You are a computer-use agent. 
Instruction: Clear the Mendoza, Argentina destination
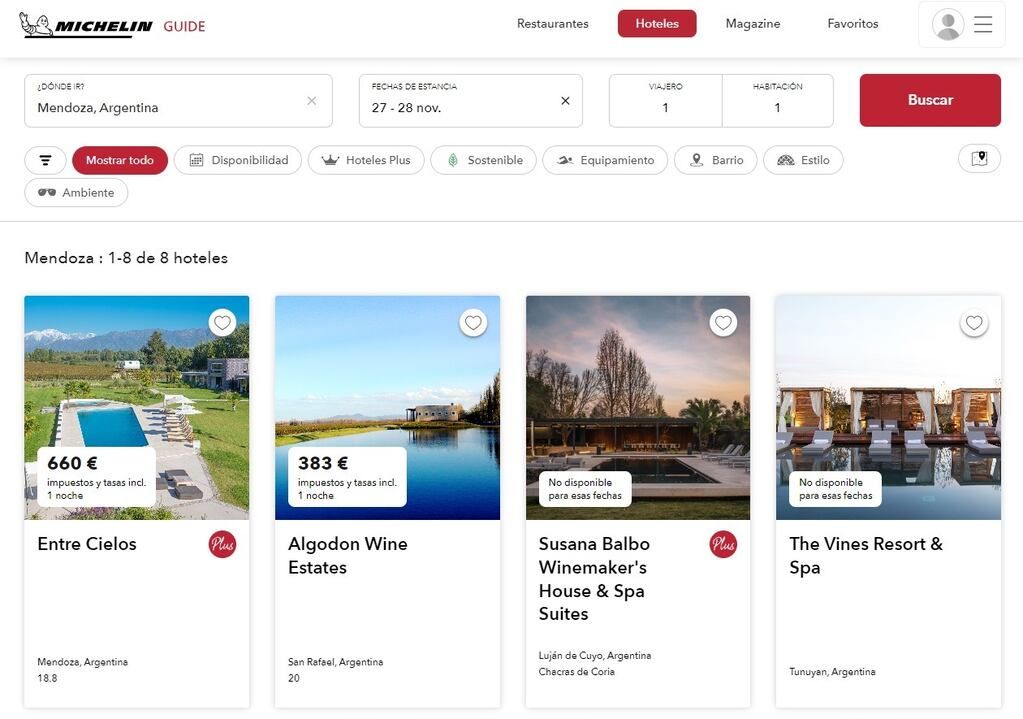coord(312,101)
